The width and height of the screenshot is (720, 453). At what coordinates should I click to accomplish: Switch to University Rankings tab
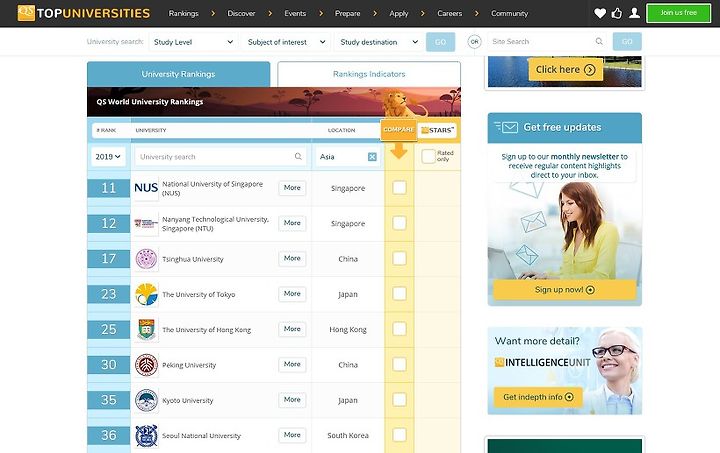178,74
